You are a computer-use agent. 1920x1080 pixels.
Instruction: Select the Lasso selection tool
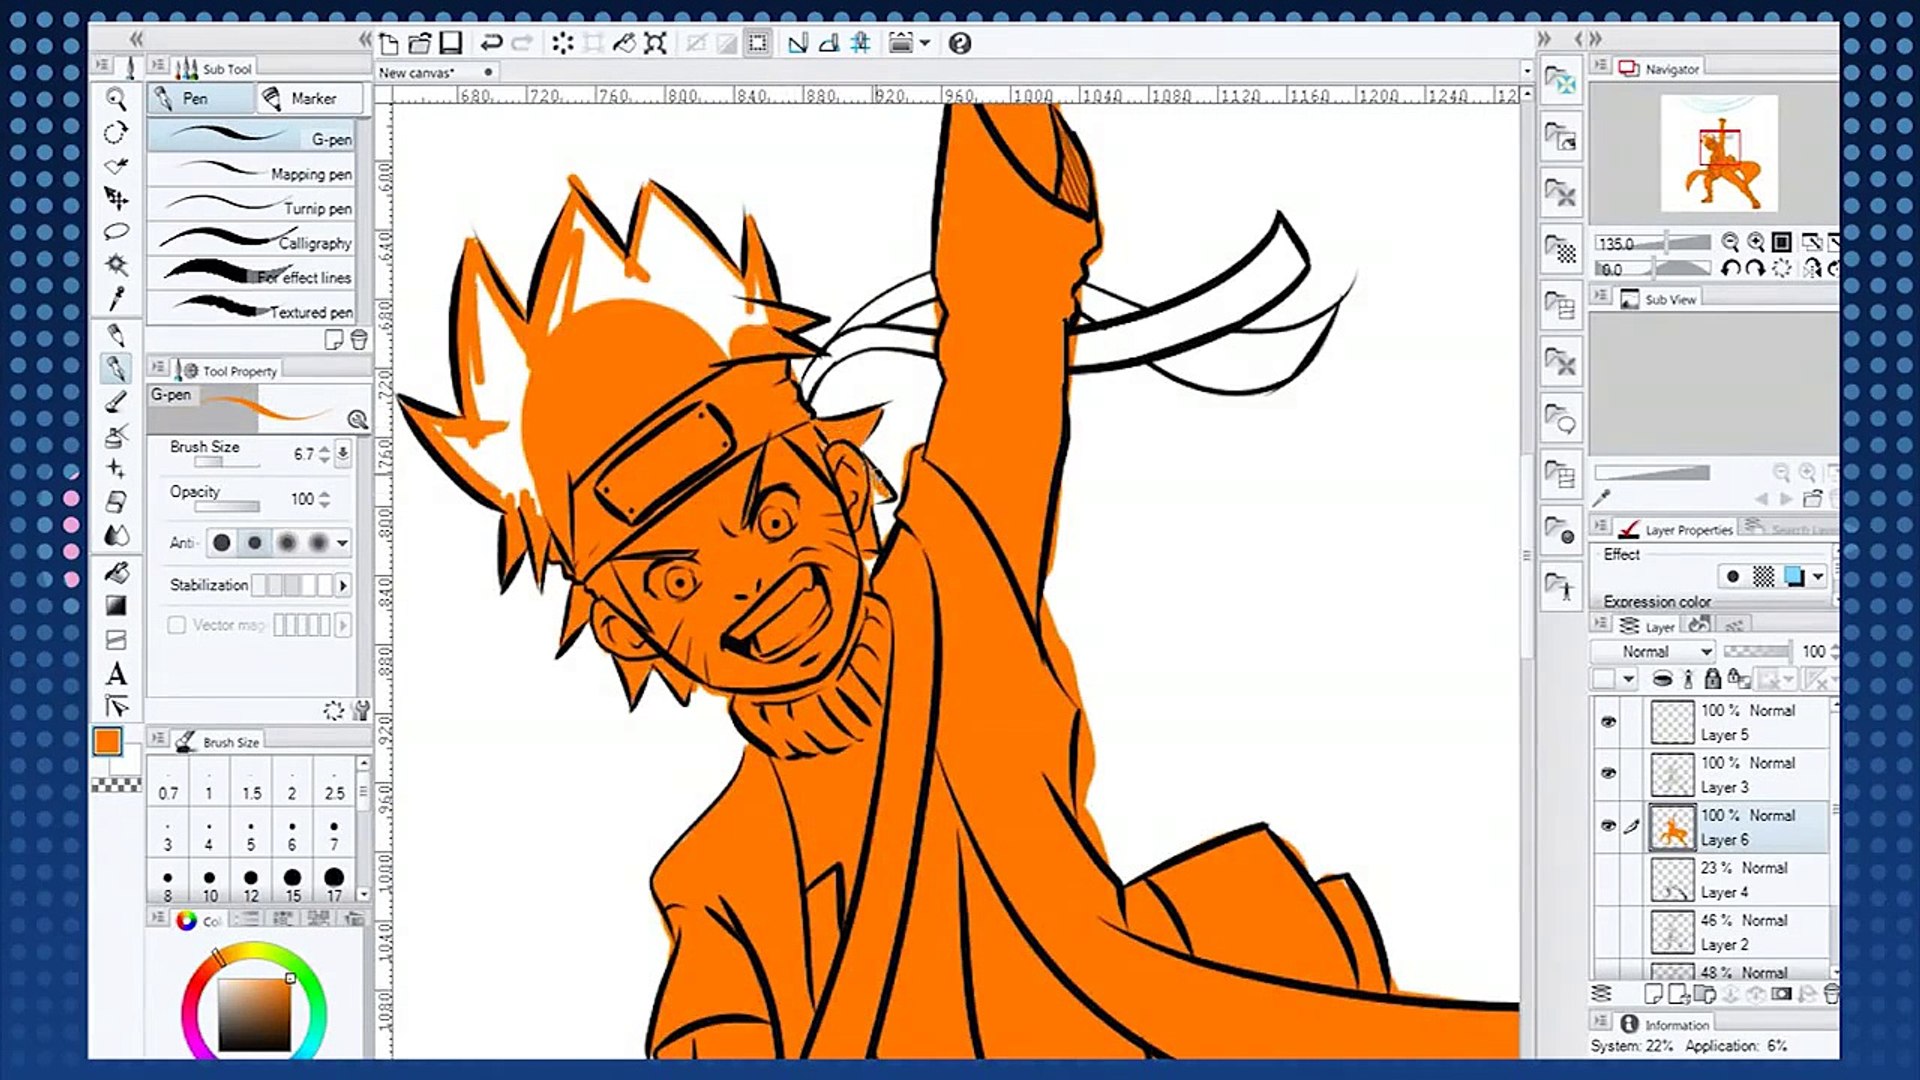pos(116,231)
